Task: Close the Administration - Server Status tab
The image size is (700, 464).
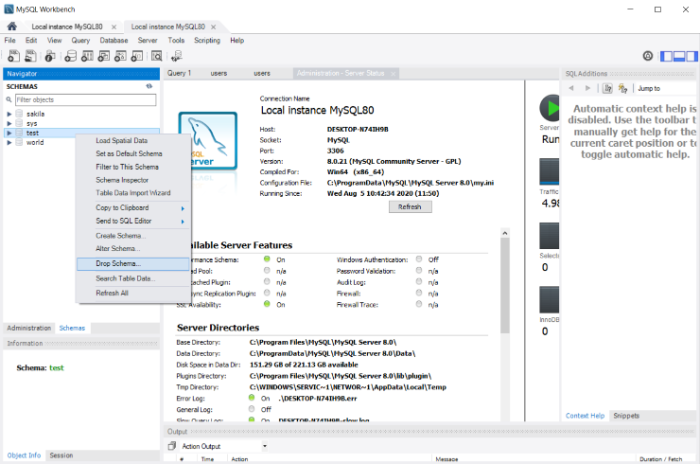Action: (393, 74)
